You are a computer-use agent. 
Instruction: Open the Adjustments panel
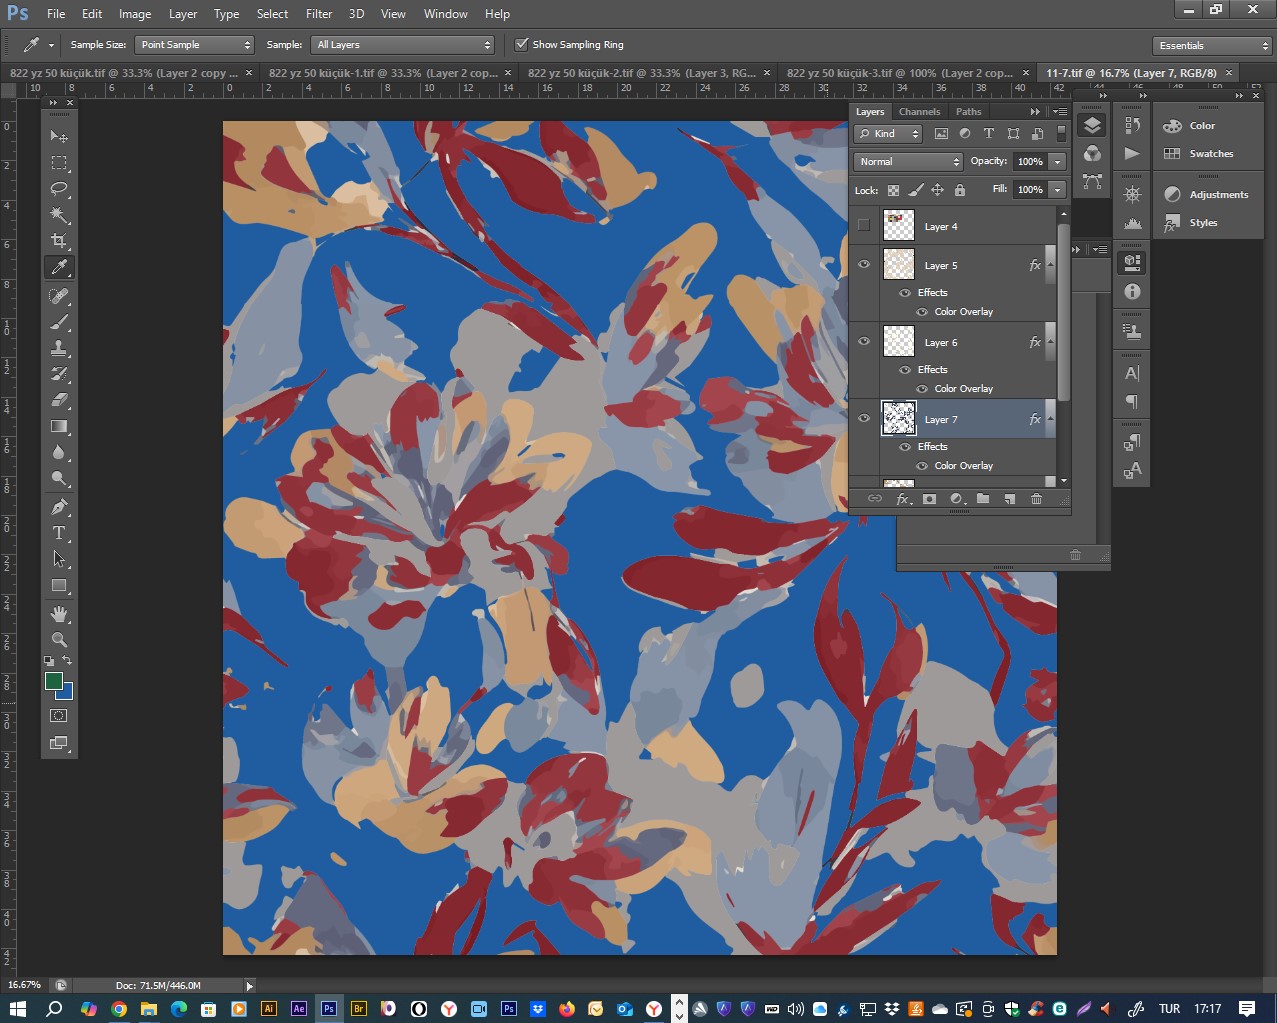1218,195
